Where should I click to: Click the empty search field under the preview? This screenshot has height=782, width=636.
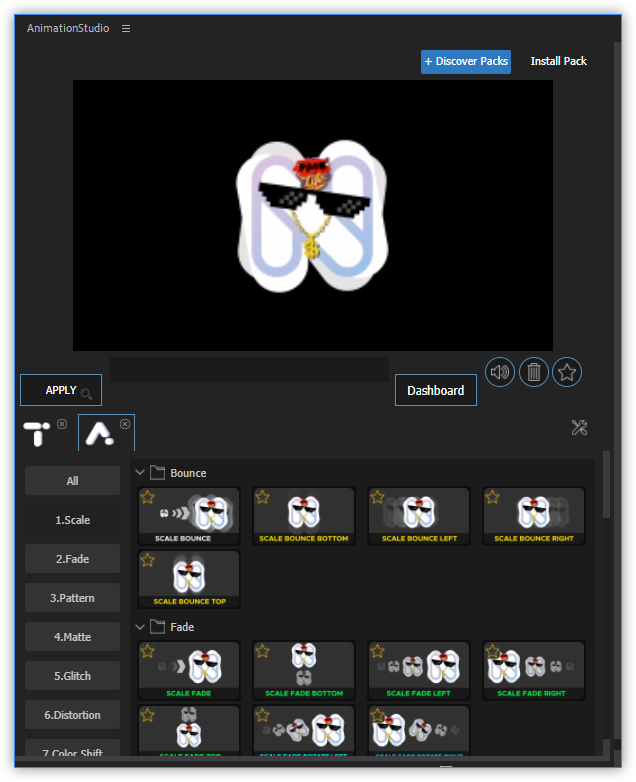point(249,370)
